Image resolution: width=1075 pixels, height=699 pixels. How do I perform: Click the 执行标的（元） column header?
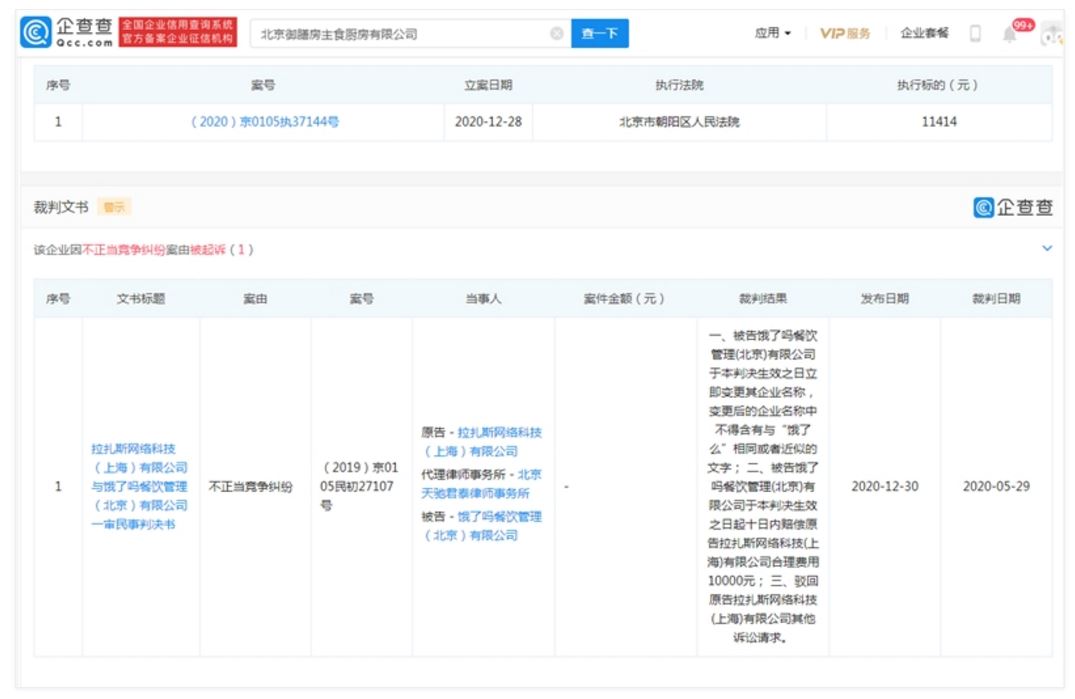click(938, 85)
